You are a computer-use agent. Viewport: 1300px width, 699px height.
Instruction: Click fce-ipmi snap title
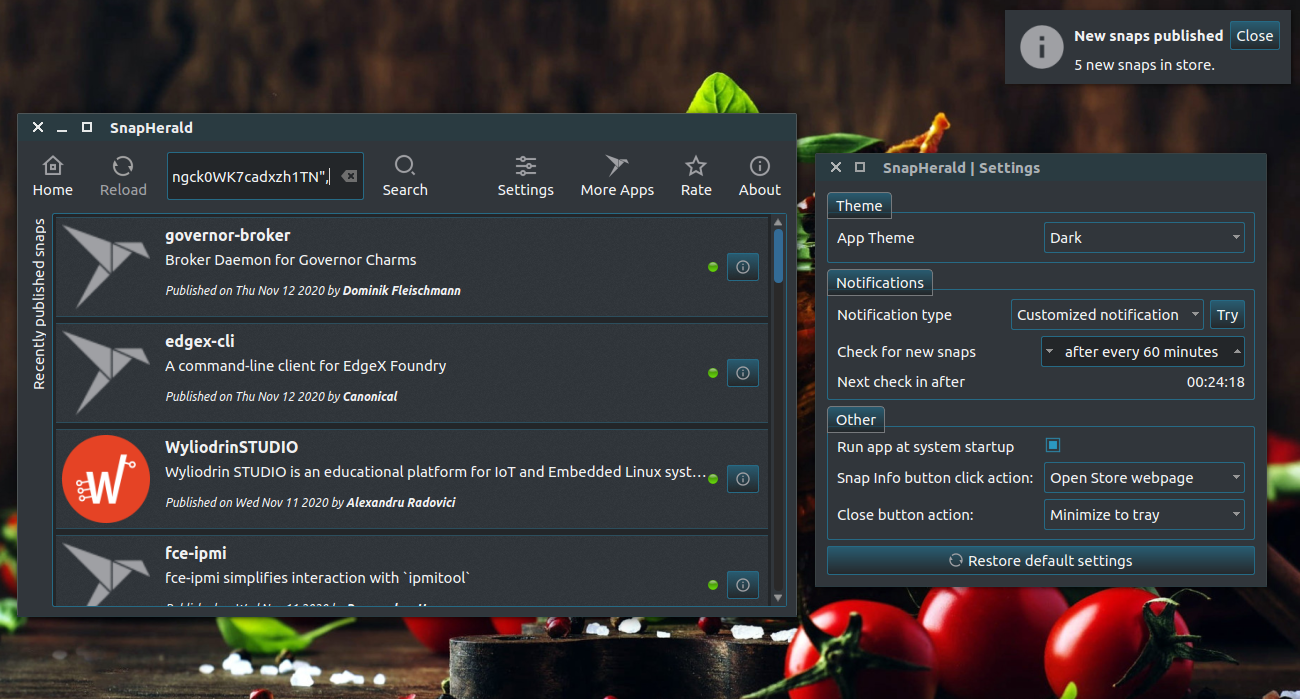[x=196, y=553]
